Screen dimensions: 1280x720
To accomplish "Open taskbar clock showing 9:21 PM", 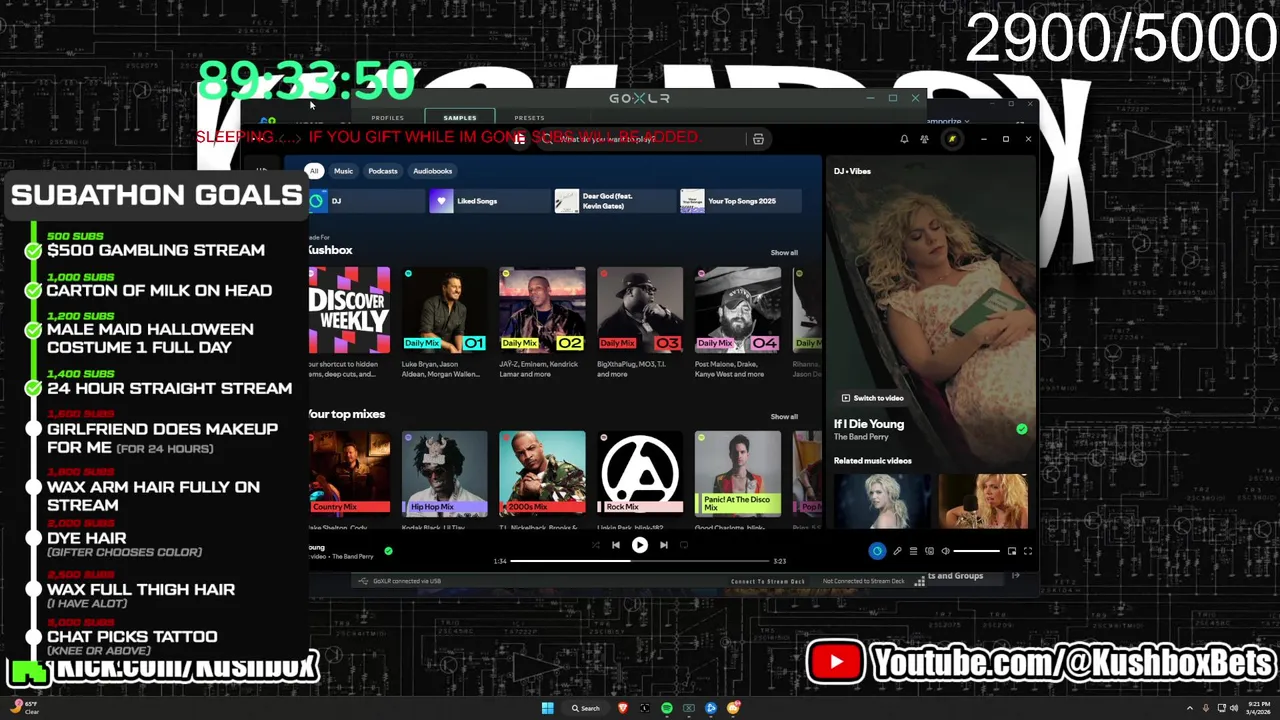I will [x=1258, y=708].
